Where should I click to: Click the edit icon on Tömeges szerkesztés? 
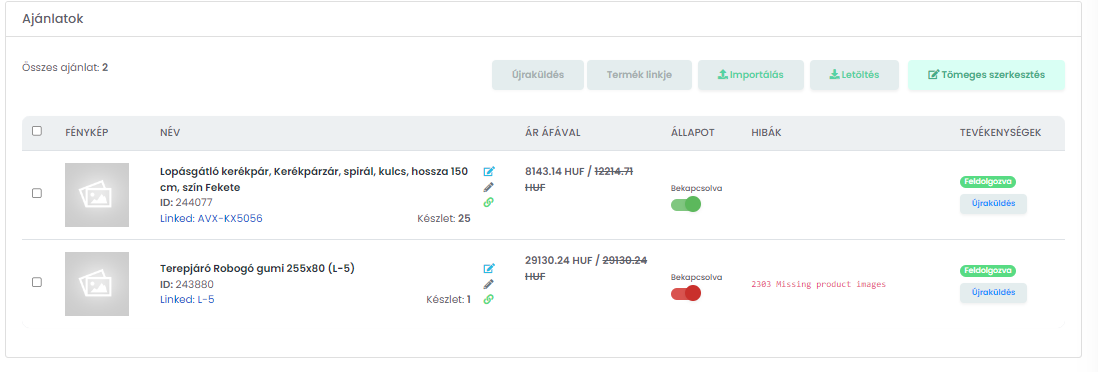click(x=933, y=75)
